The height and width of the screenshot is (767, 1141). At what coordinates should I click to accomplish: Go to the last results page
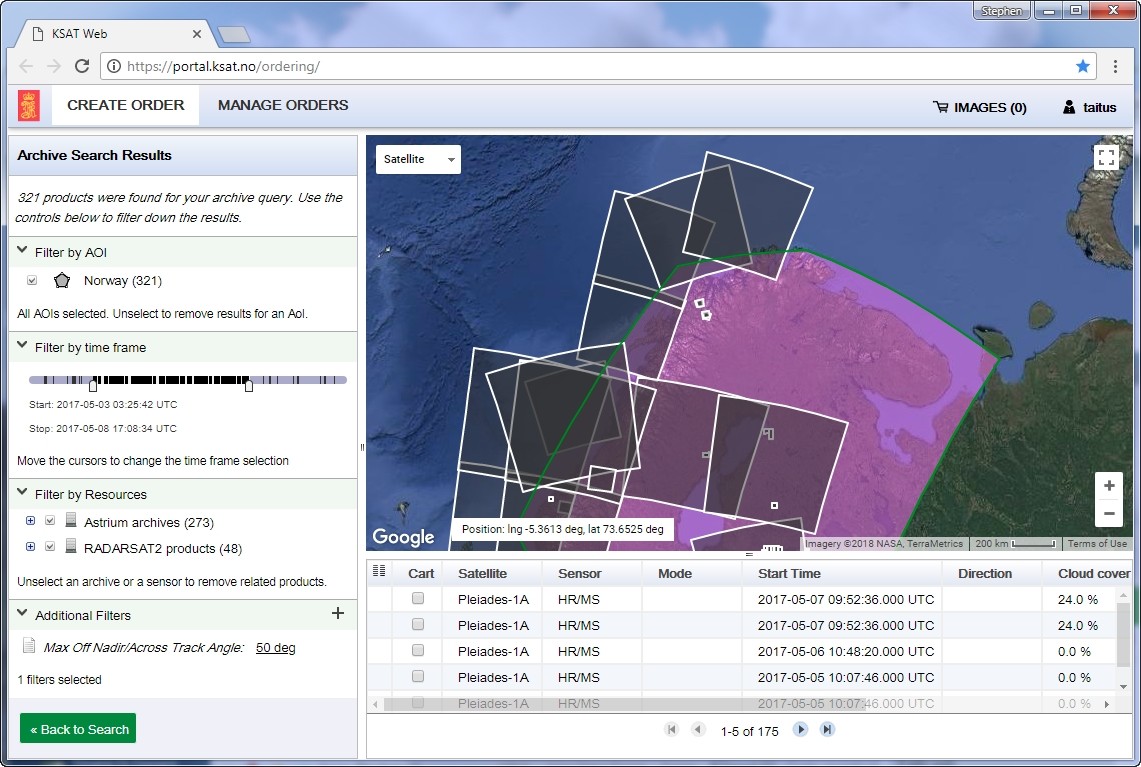pyautogui.click(x=827, y=730)
